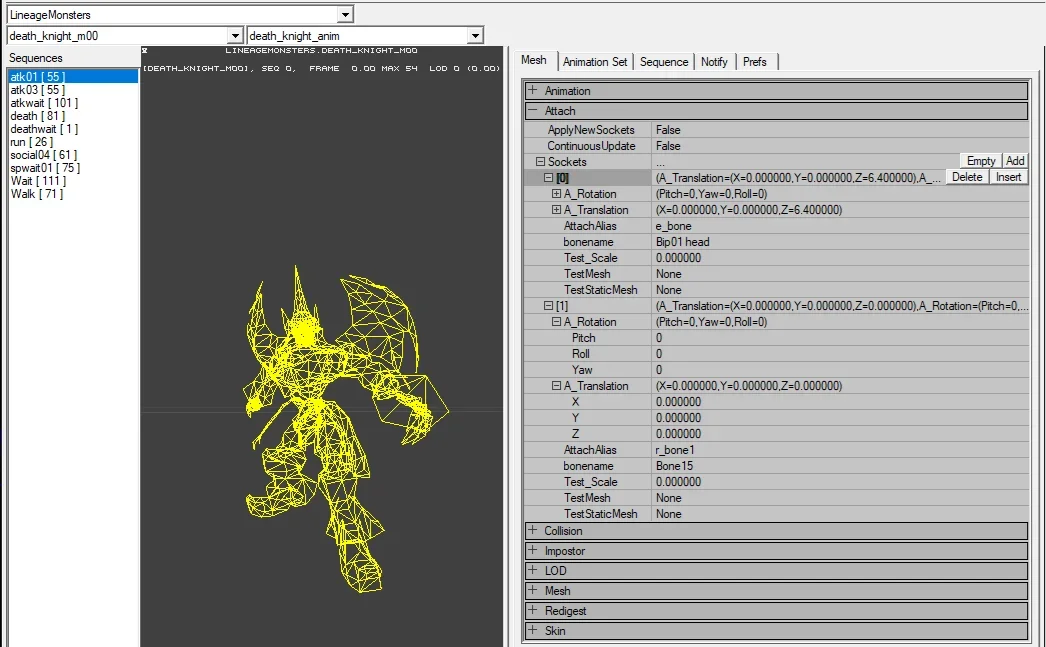1046x647 pixels.
Task: Expand the Redigest category
Action: tap(532, 610)
